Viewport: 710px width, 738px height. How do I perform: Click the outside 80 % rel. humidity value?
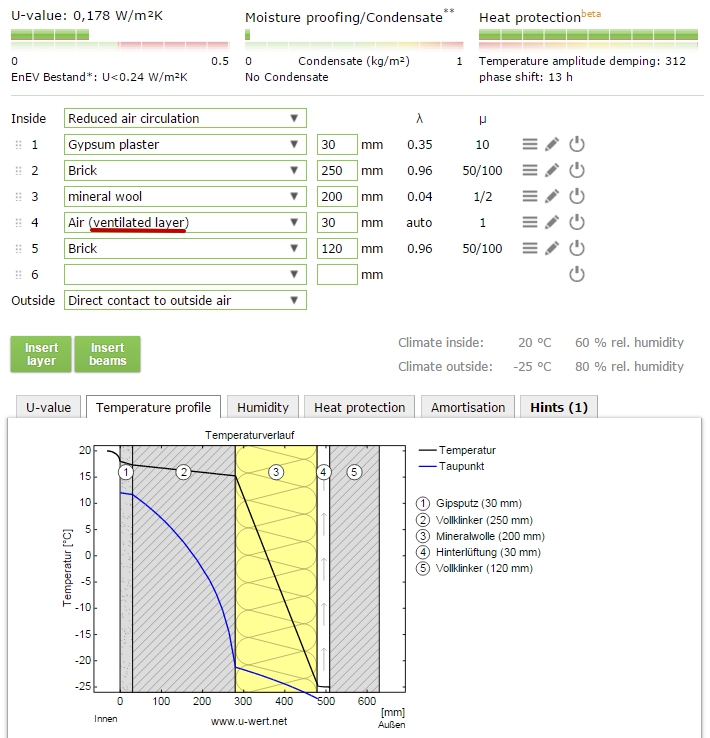coord(629,367)
